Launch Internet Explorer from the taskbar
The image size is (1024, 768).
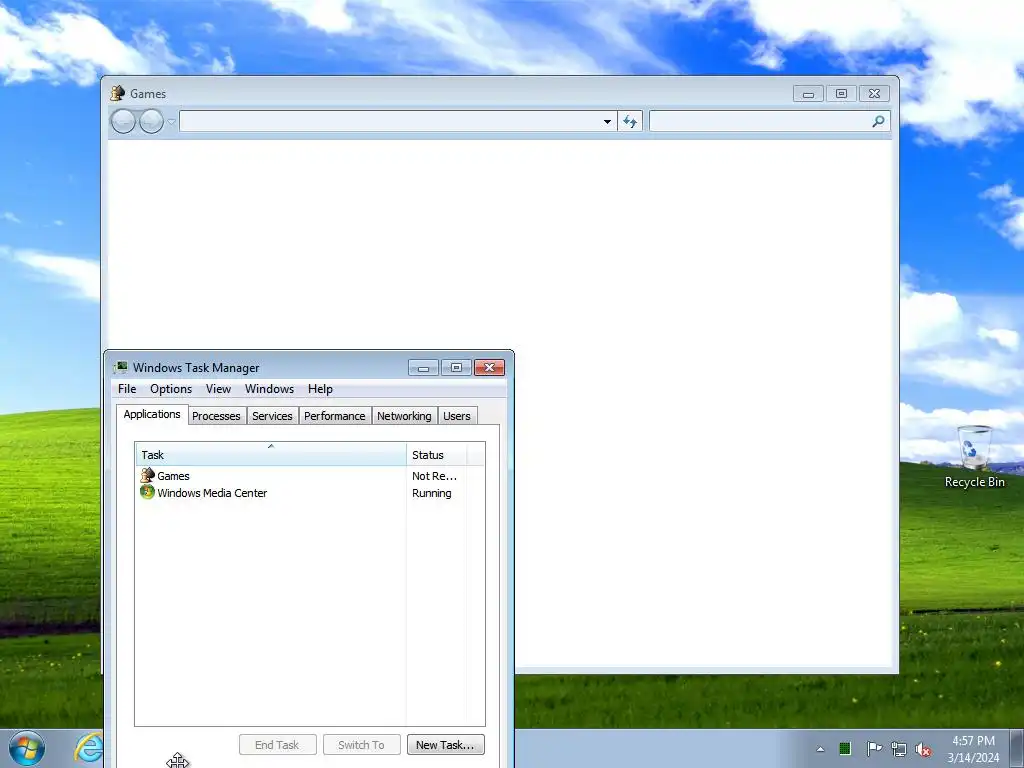click(x=88, y=748)
